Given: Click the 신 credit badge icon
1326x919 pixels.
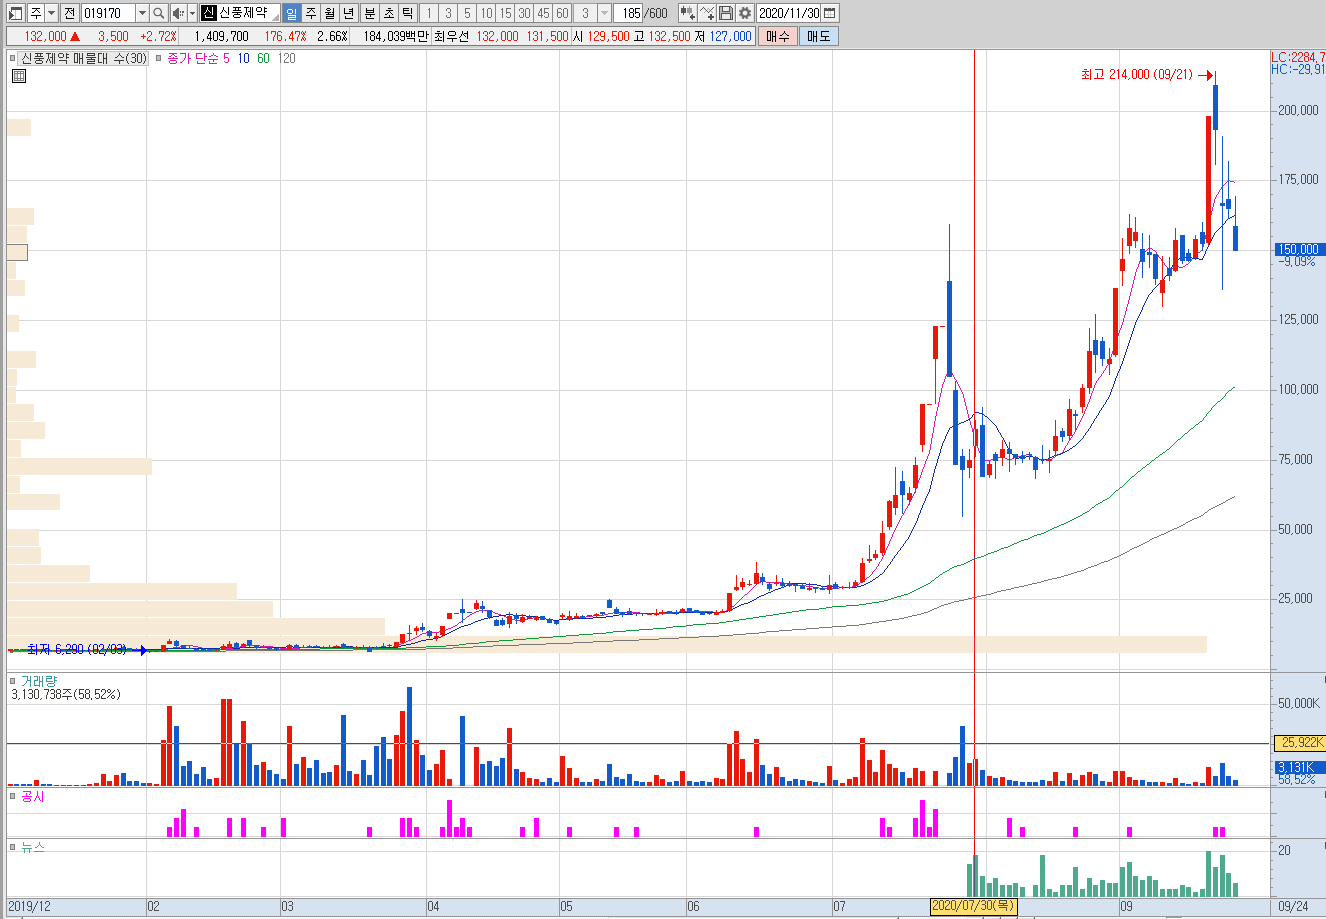Looking at the screenshot, I should [x=209, y=13].
